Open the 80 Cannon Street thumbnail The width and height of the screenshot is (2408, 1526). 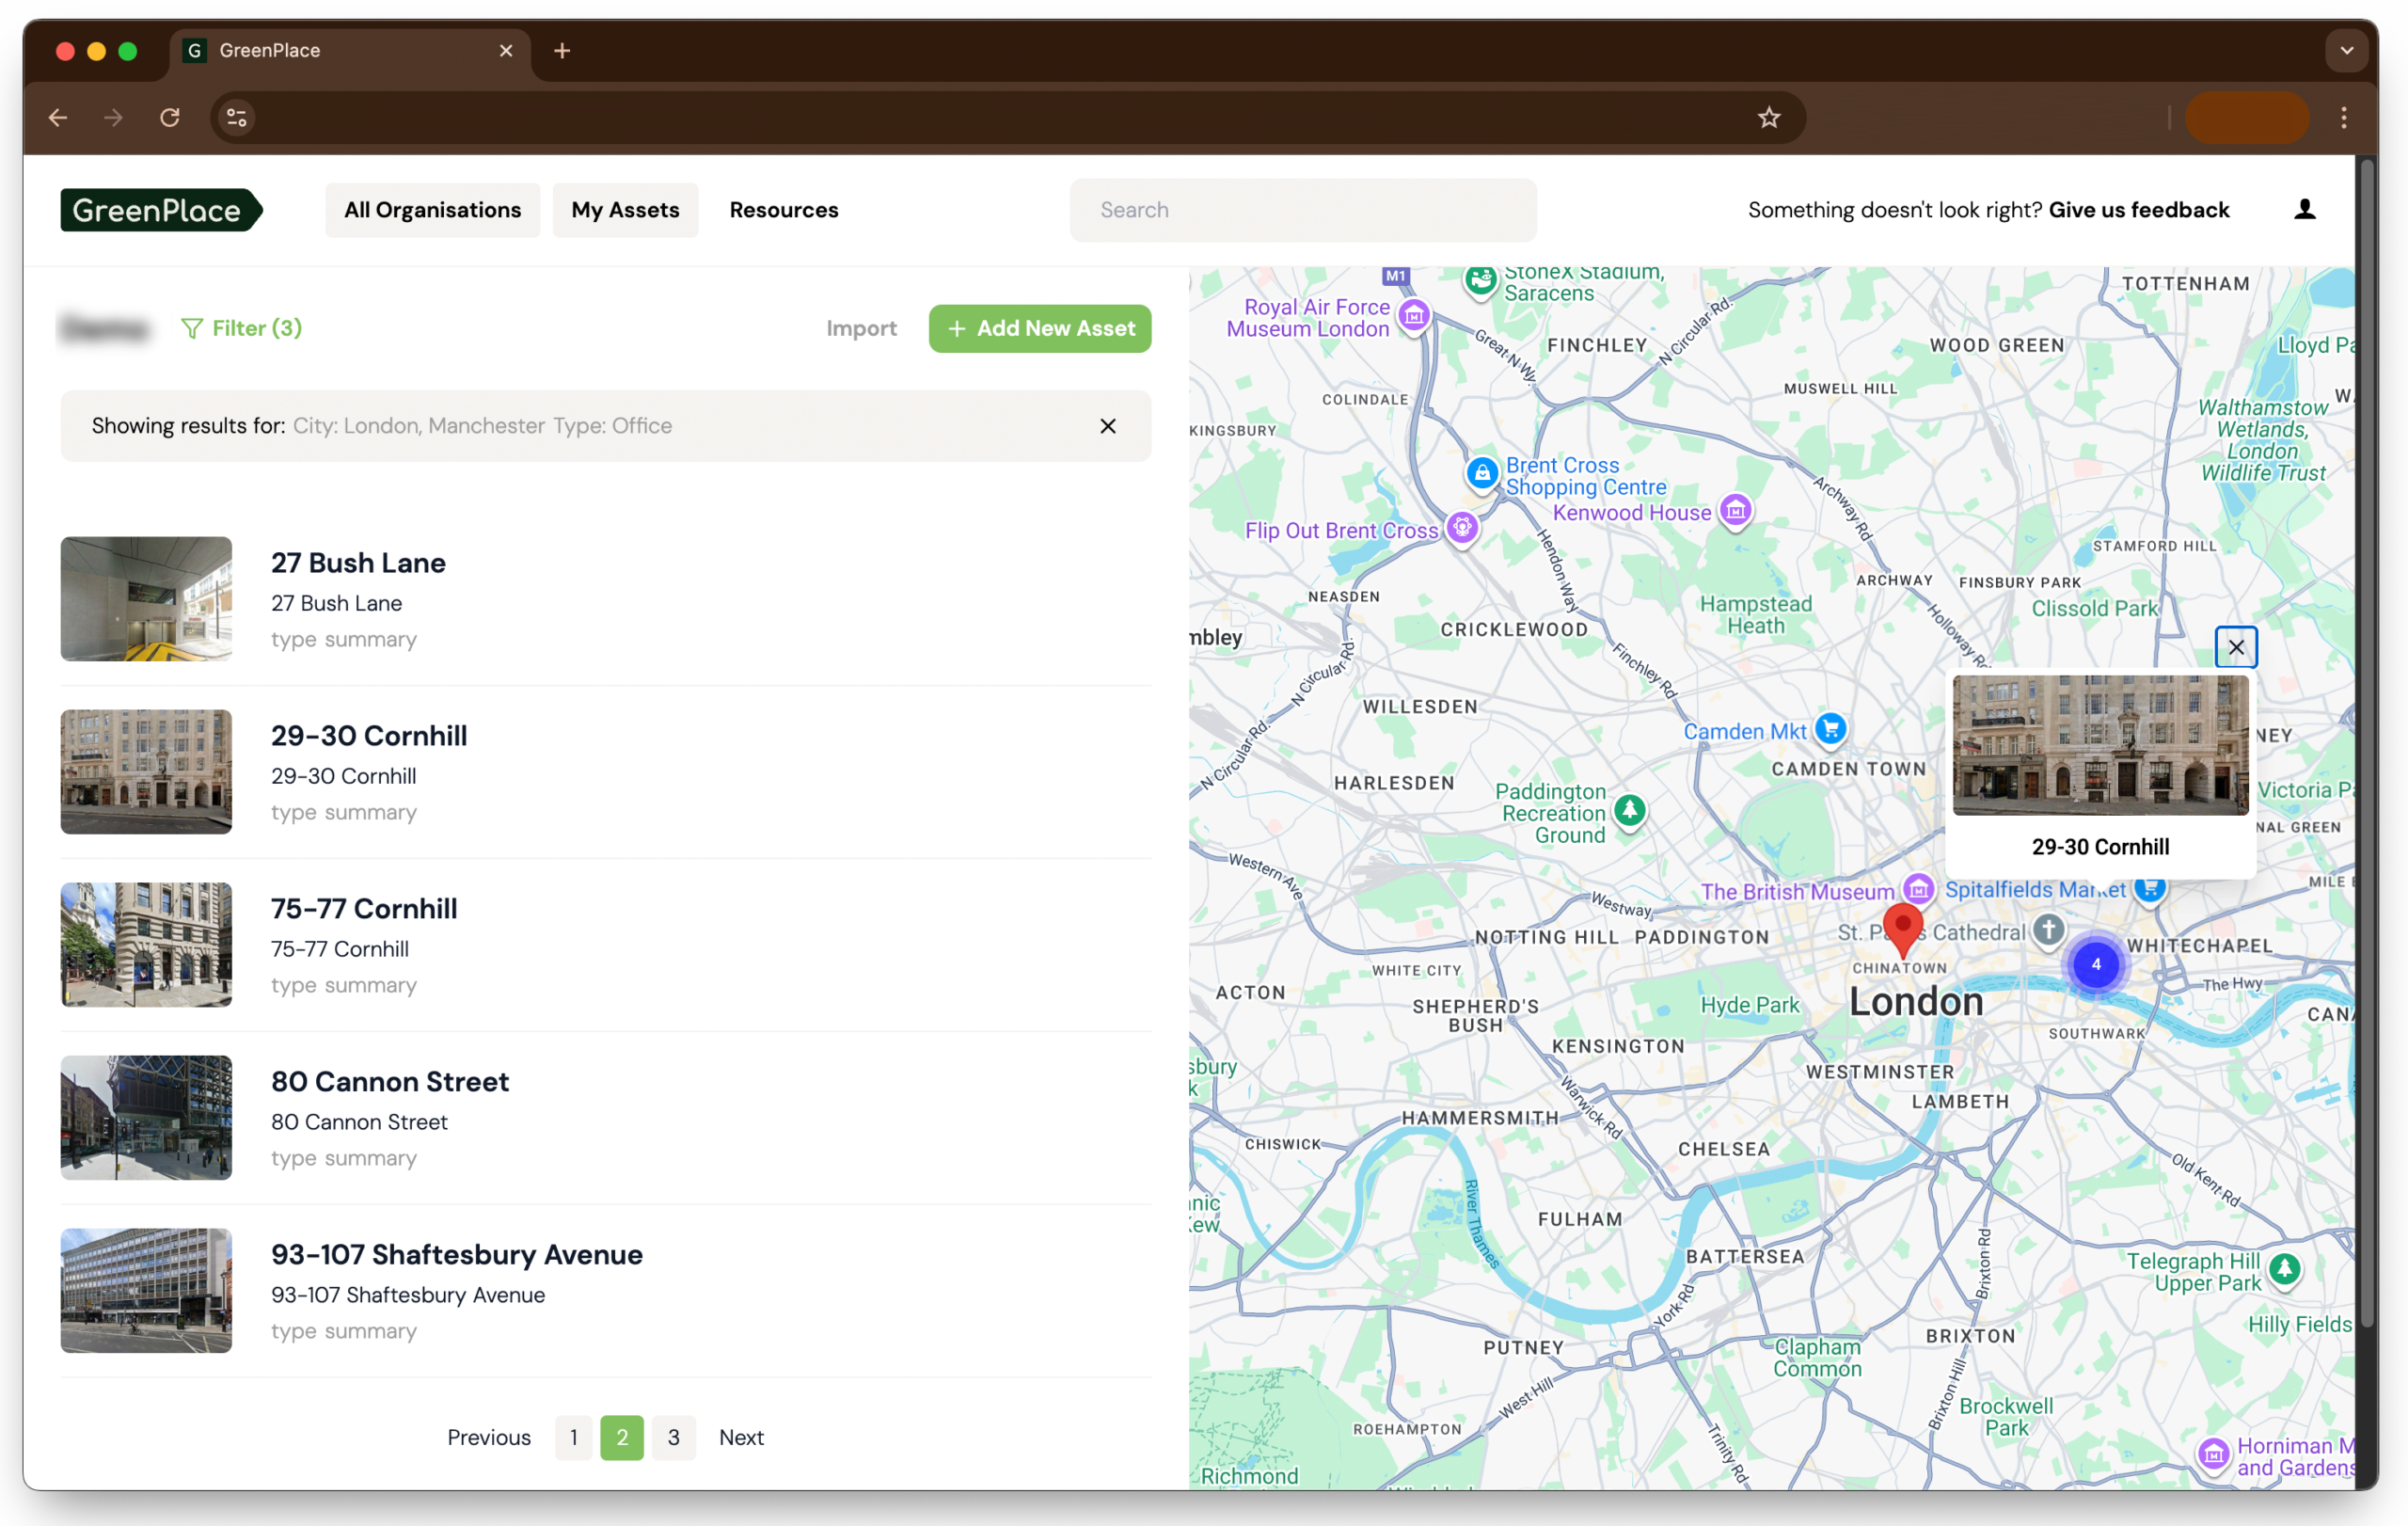point(146,1117)
